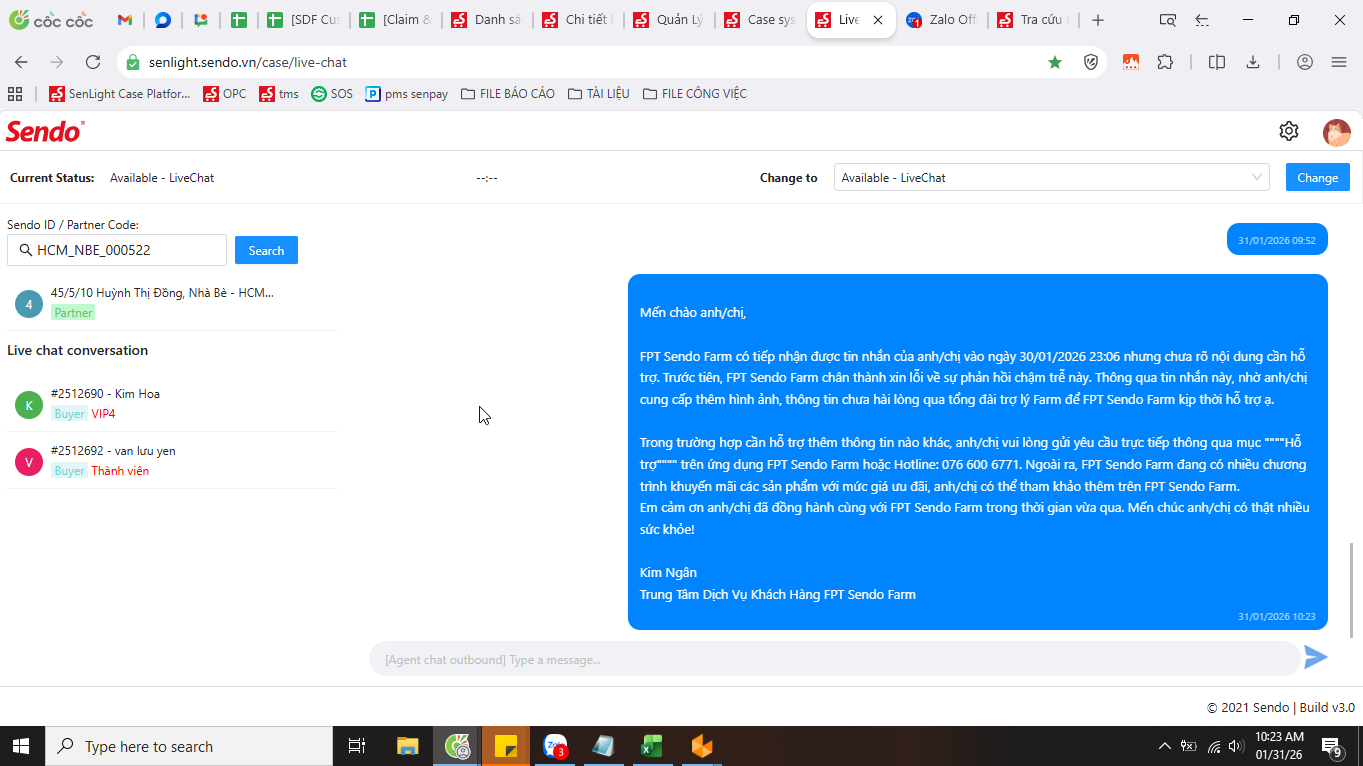The image size is (1363, 766).
Task: Open the browser extensions puzzle icon
Action: pyautogui.click(x=1165, y=62)
